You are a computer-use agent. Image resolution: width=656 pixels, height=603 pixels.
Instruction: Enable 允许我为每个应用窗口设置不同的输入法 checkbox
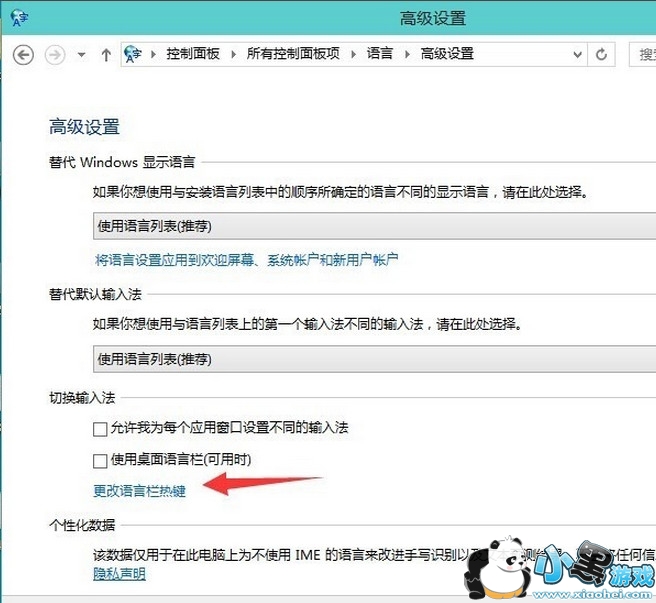(100, 429)
